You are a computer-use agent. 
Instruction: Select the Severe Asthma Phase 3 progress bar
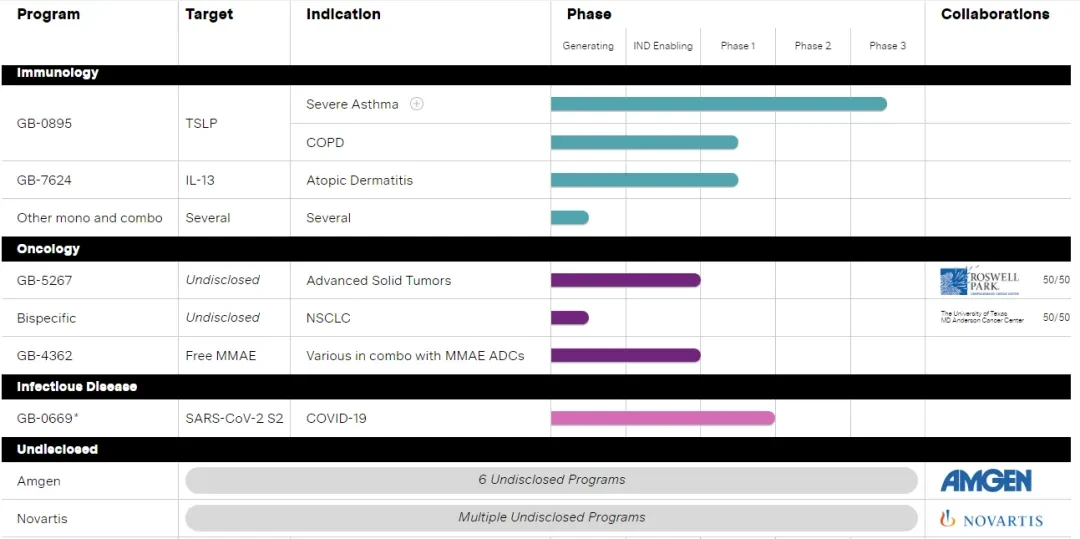click(x=718, y=105)
